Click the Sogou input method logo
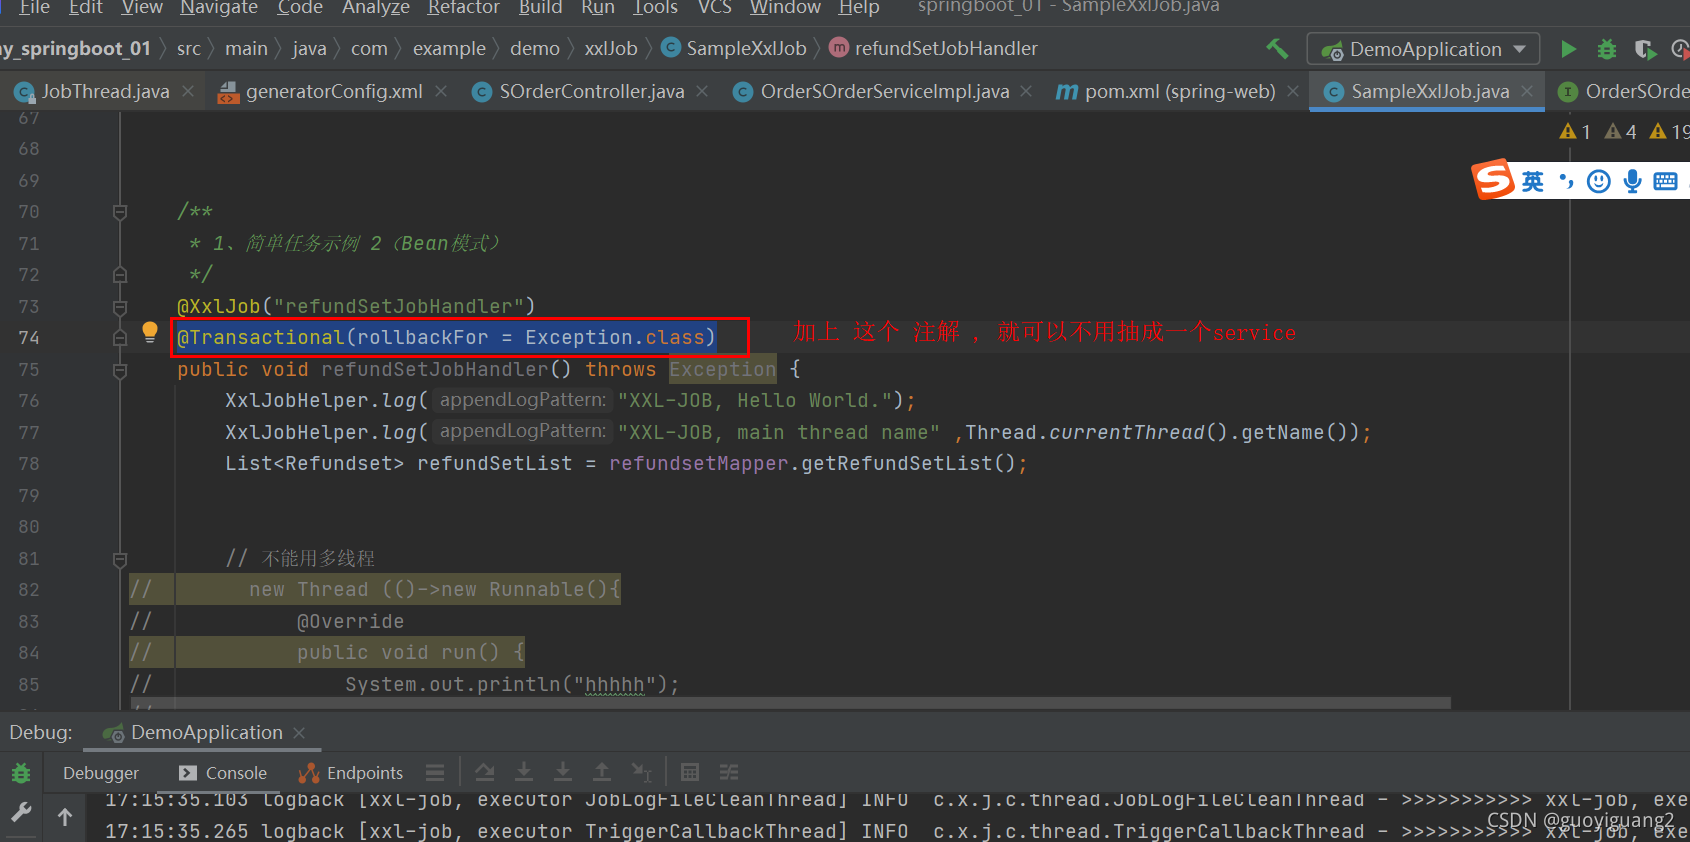 point(1493,180)
